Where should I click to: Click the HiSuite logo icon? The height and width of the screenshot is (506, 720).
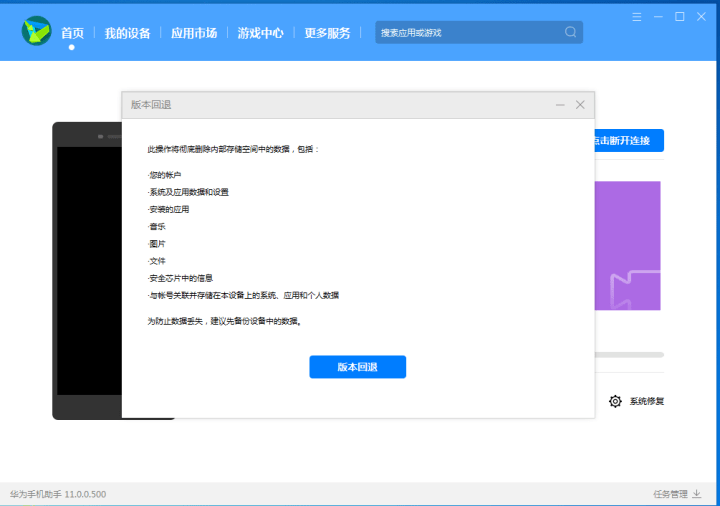pos(36,32)
